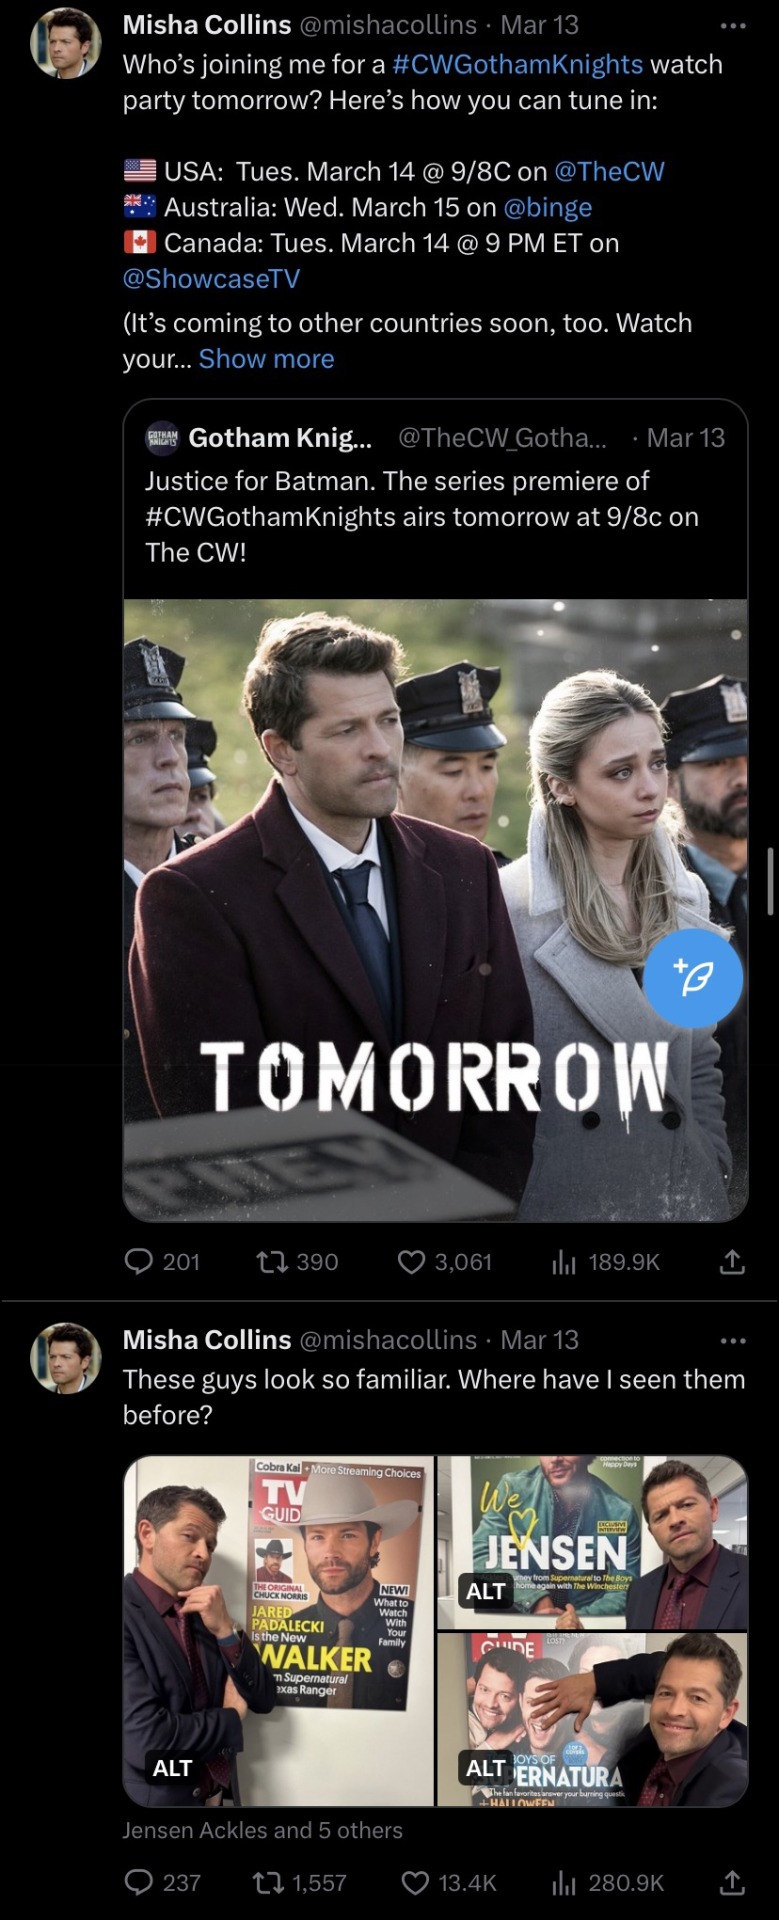Like the tweet with 13.4K likes
This screenshot has width=779, height=1920.
pyautogui.click(x=415, y=1883)
